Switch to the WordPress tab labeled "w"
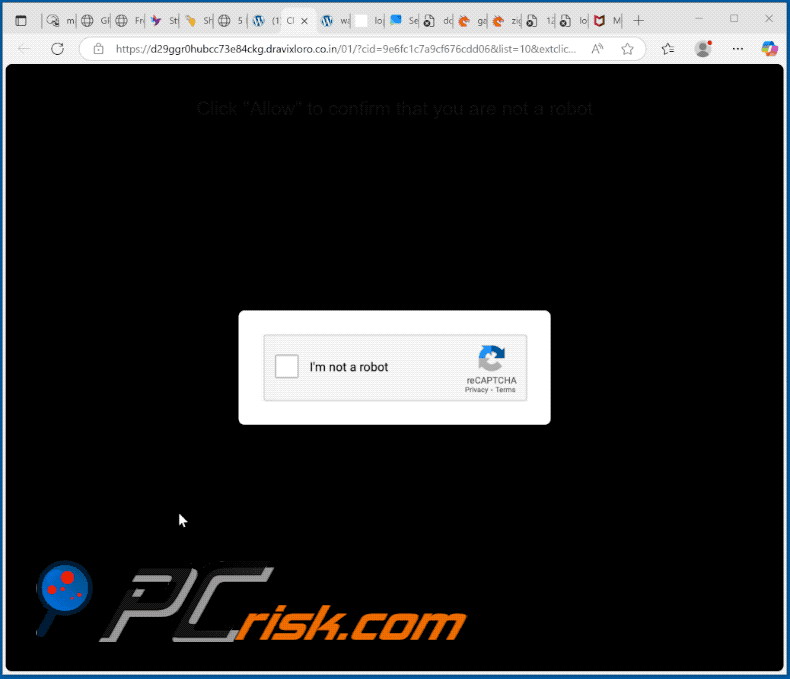Viewport: 790px width, 679px height. [335, 21]
